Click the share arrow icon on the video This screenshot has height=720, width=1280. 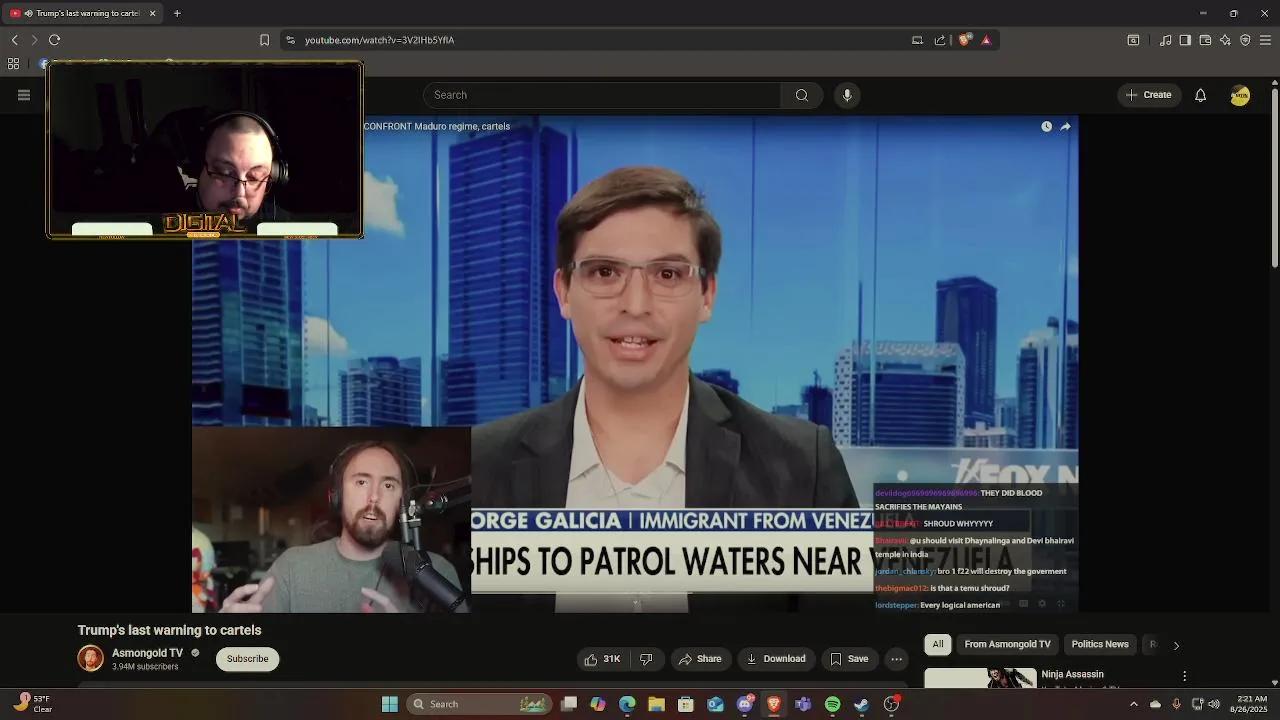(x=1065, y=126)
